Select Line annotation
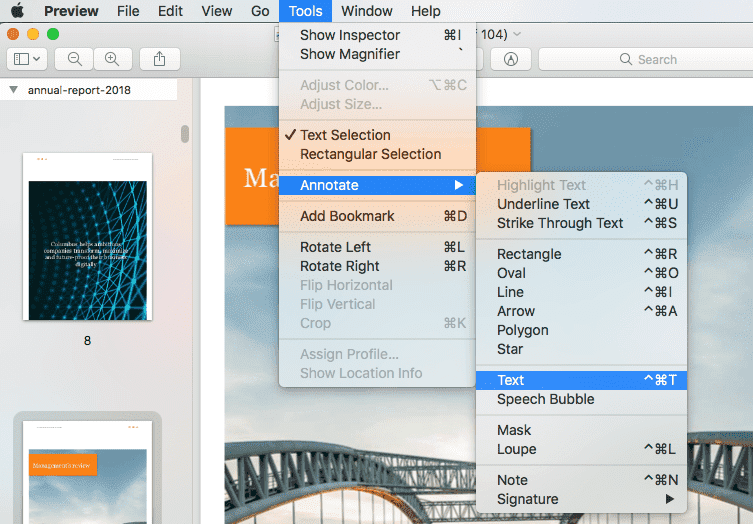 point(582,292)
